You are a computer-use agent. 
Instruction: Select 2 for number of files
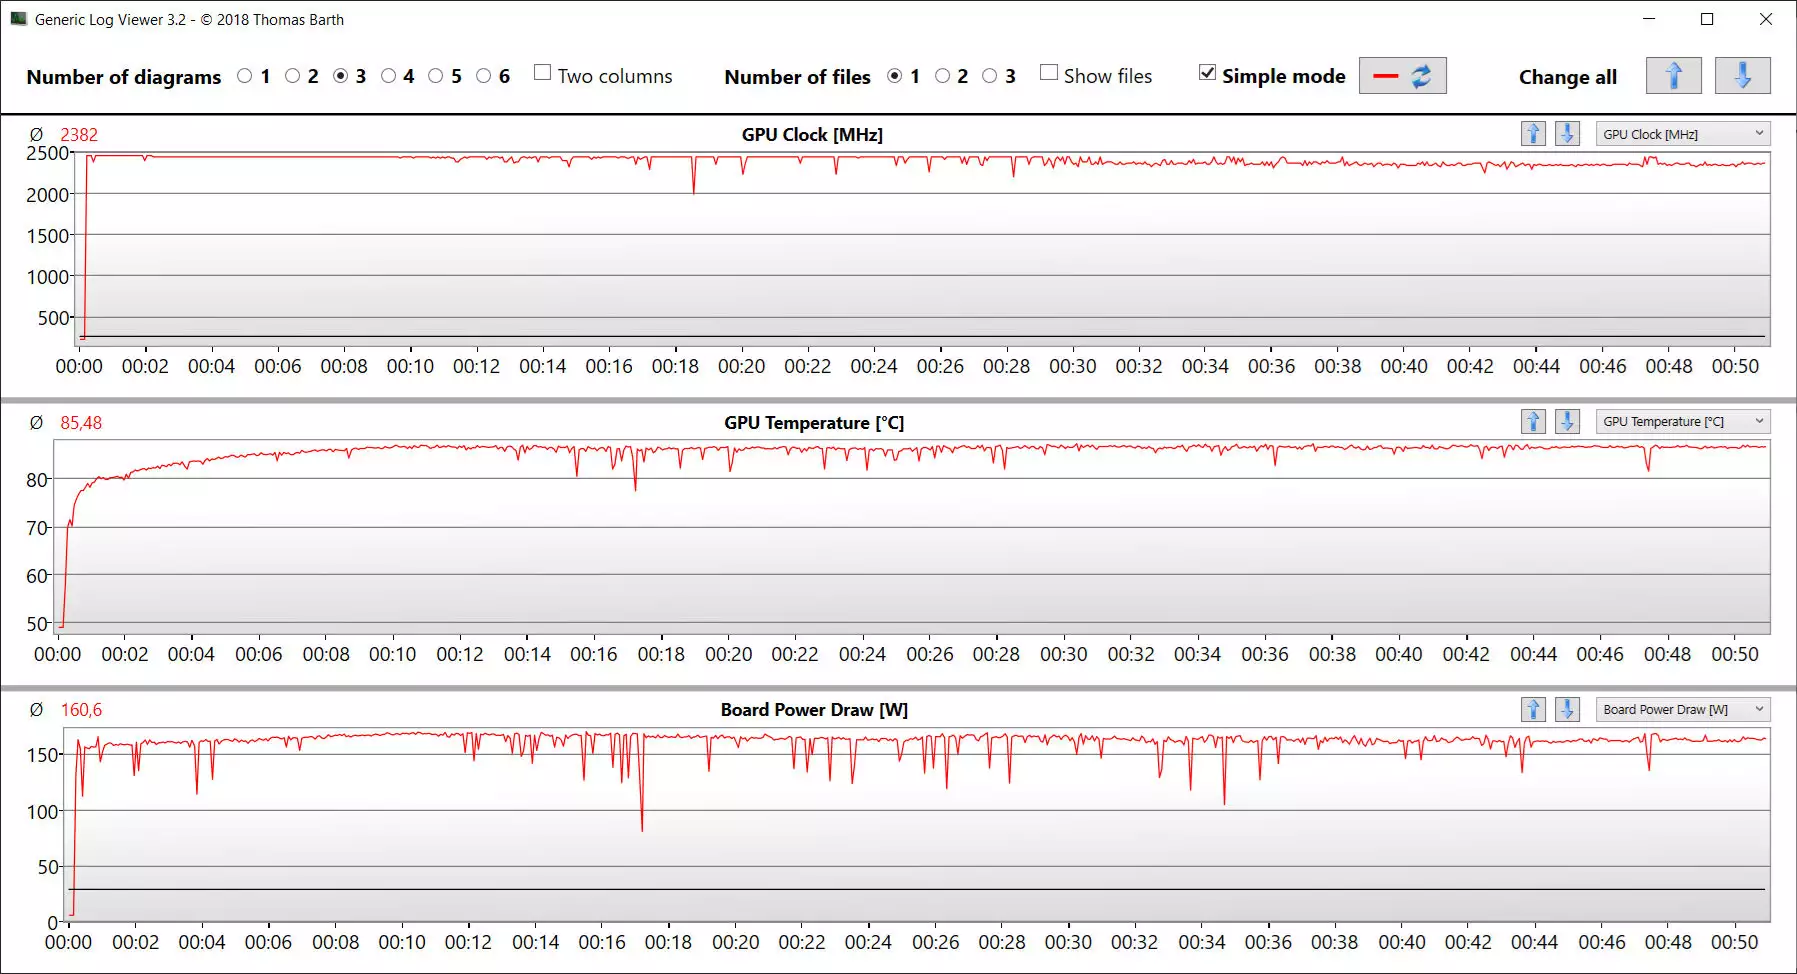(942, 76)
